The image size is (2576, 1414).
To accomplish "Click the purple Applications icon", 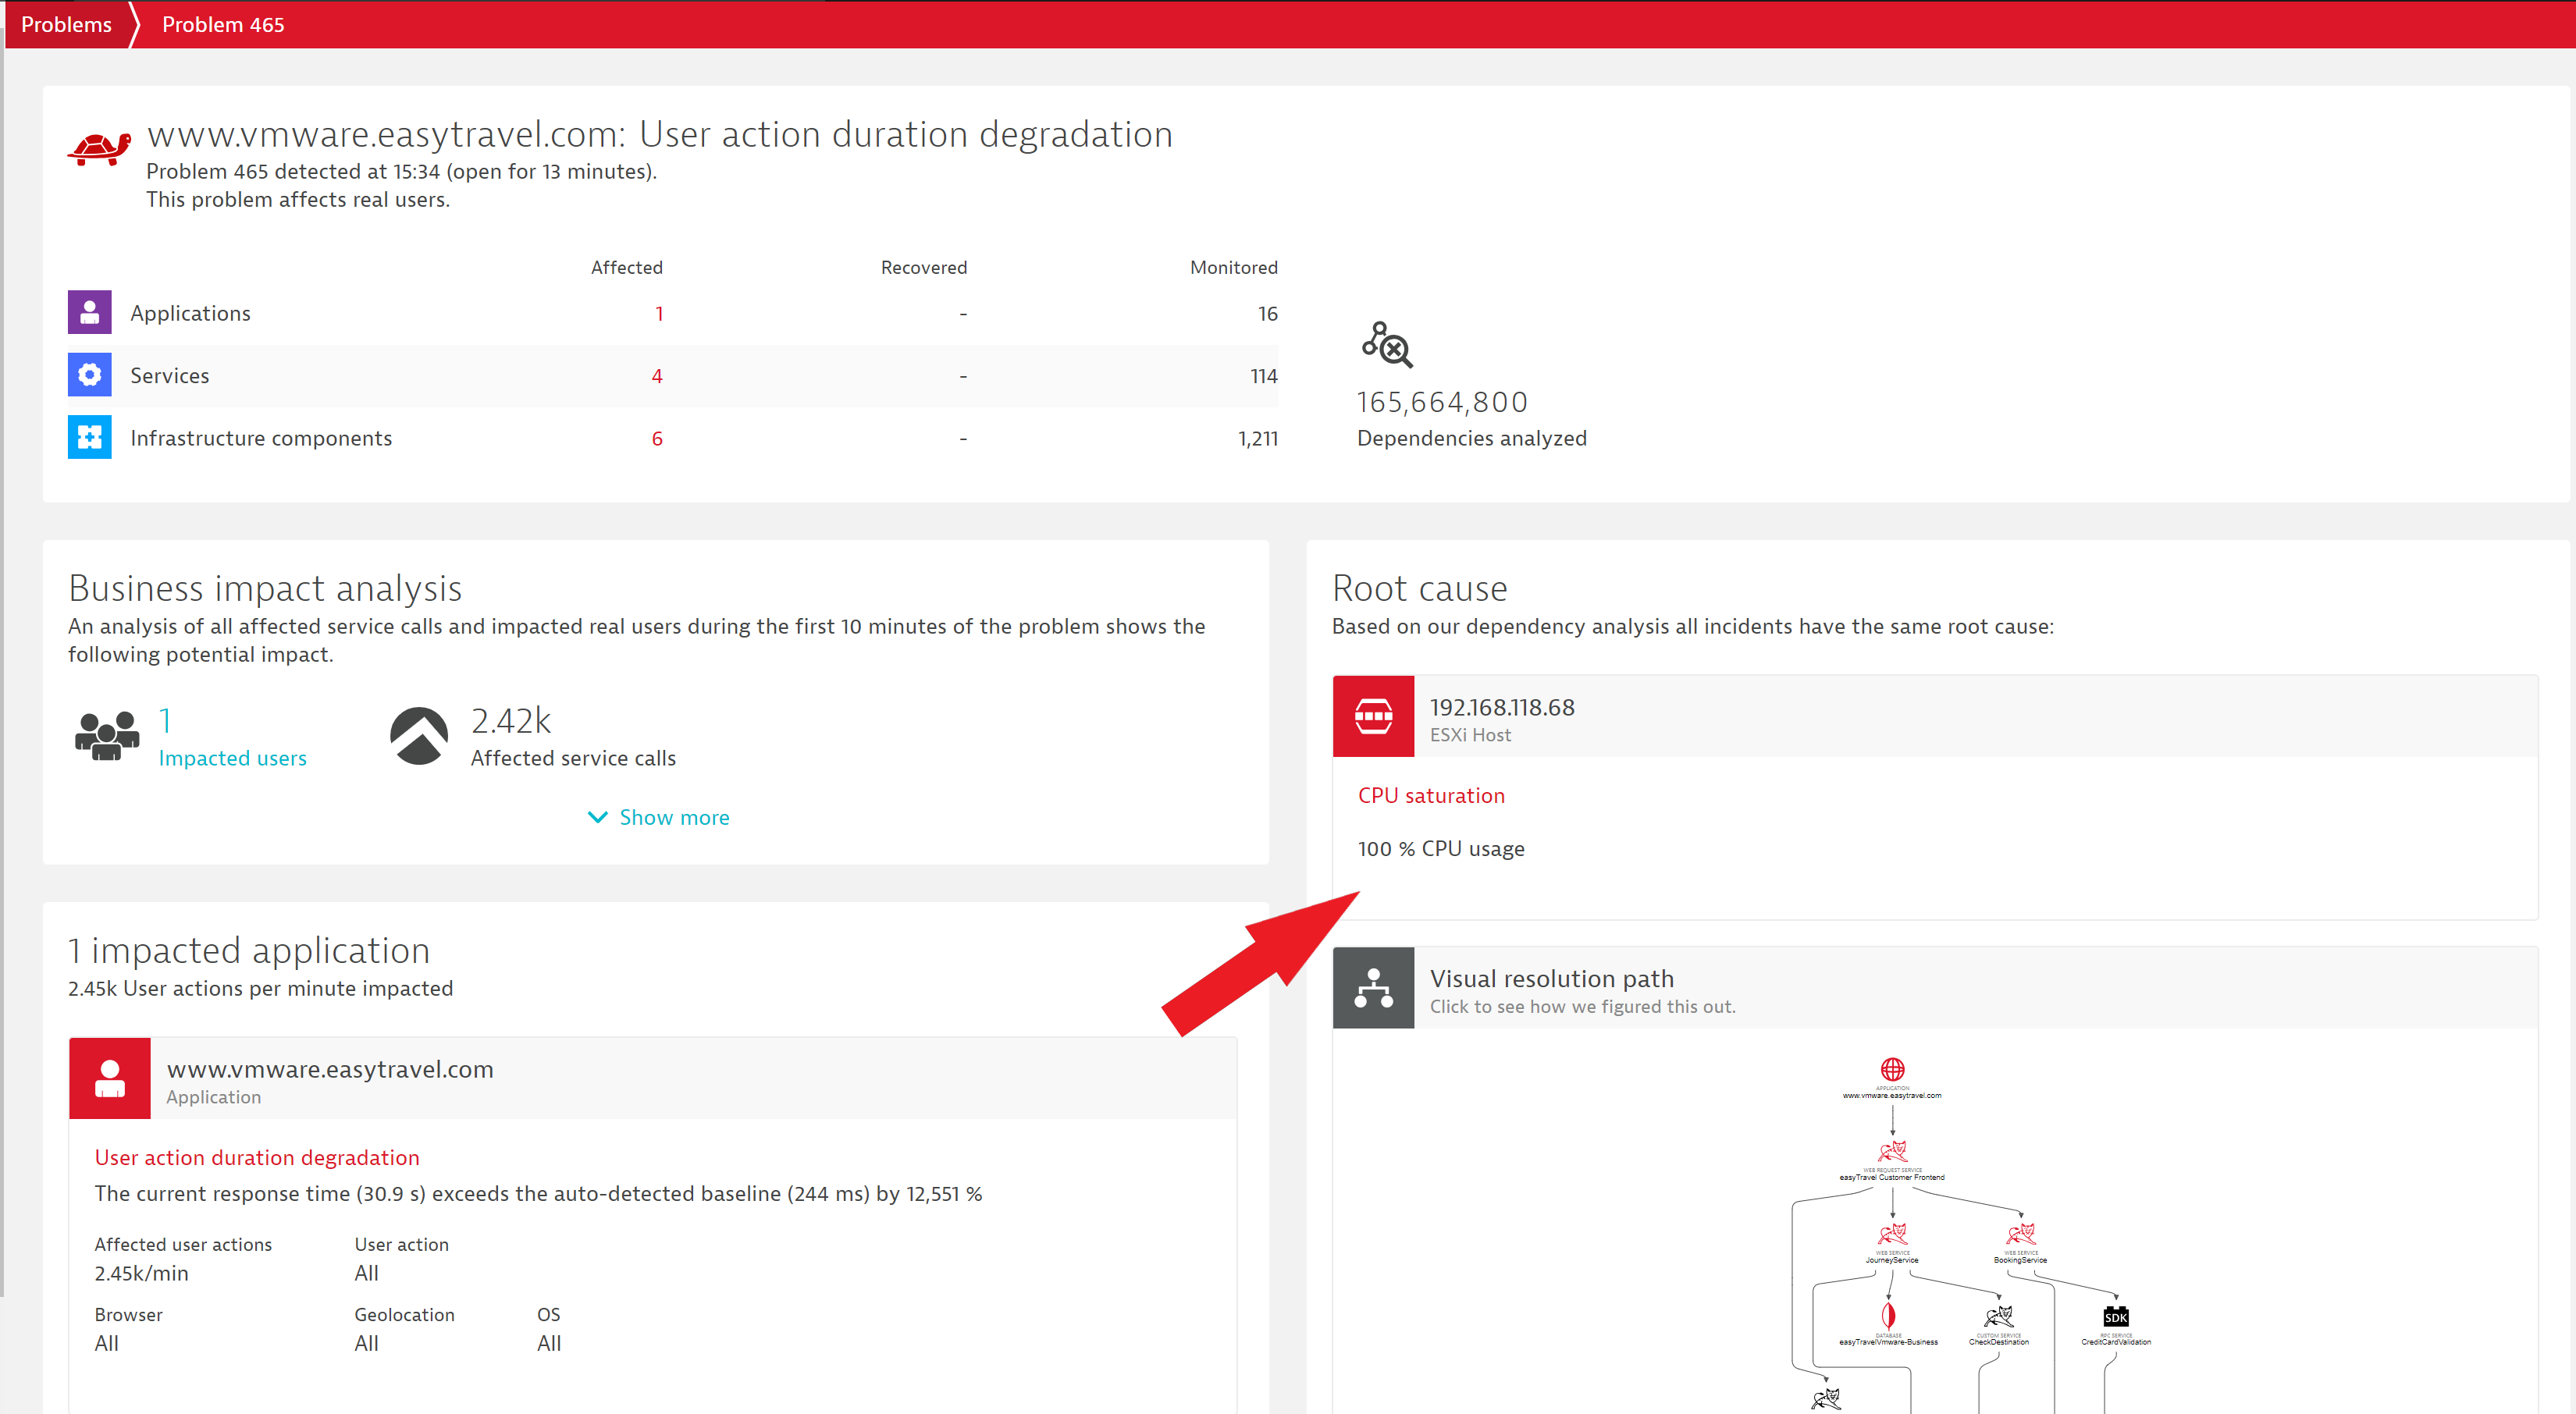I will pos(90,313).
